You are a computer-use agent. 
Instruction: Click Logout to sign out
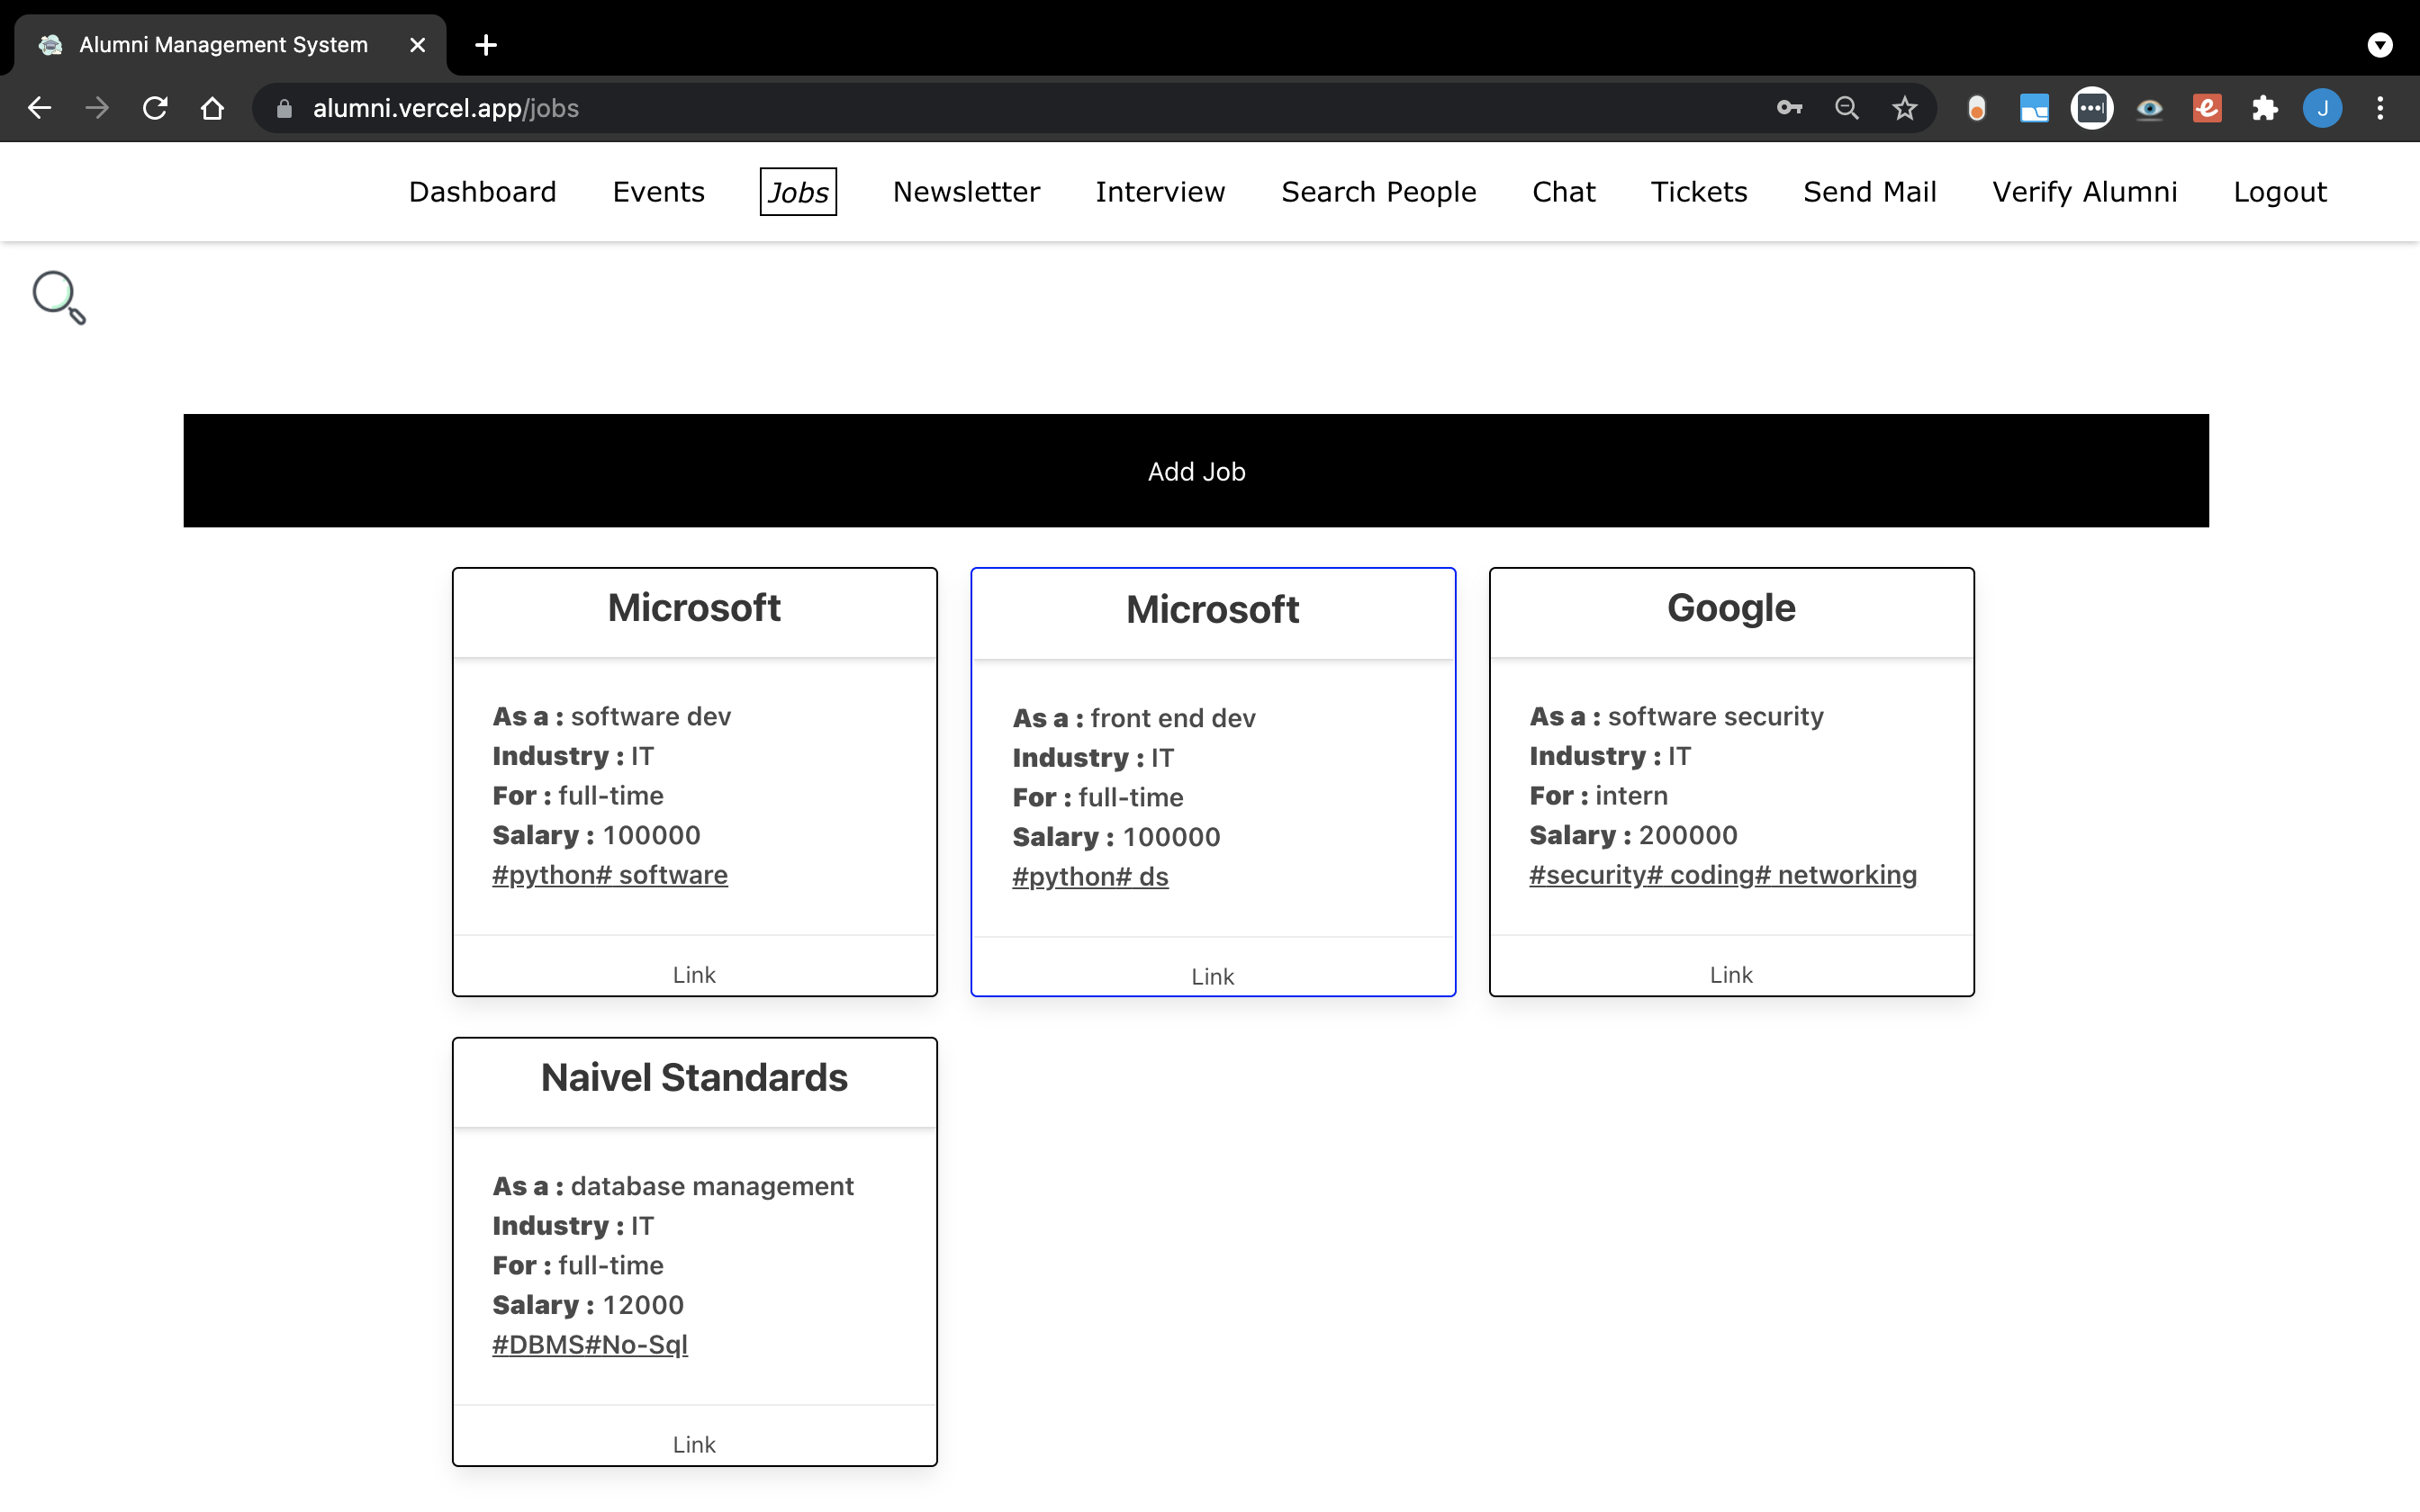coord(2280,192)
